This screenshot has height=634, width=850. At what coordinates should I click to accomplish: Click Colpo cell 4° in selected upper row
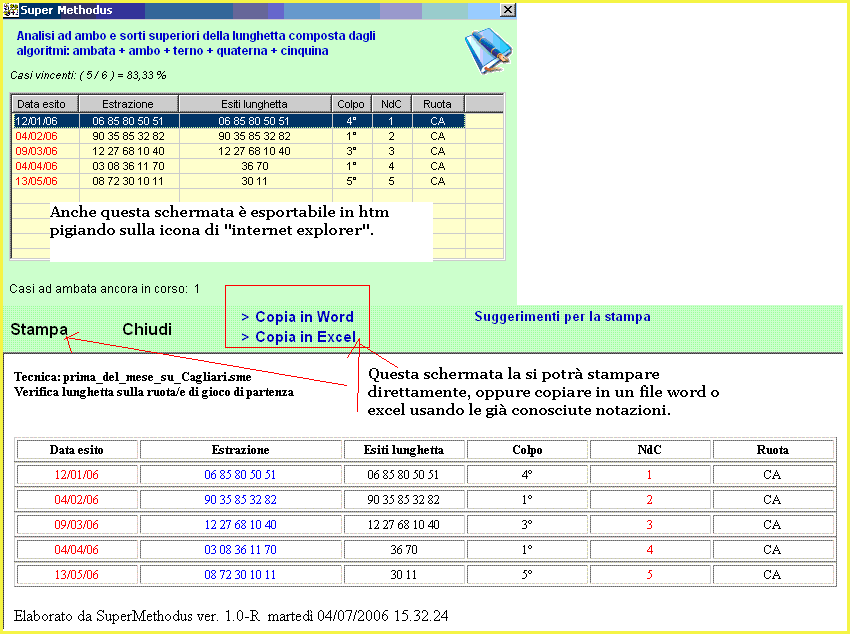[352, 121]
